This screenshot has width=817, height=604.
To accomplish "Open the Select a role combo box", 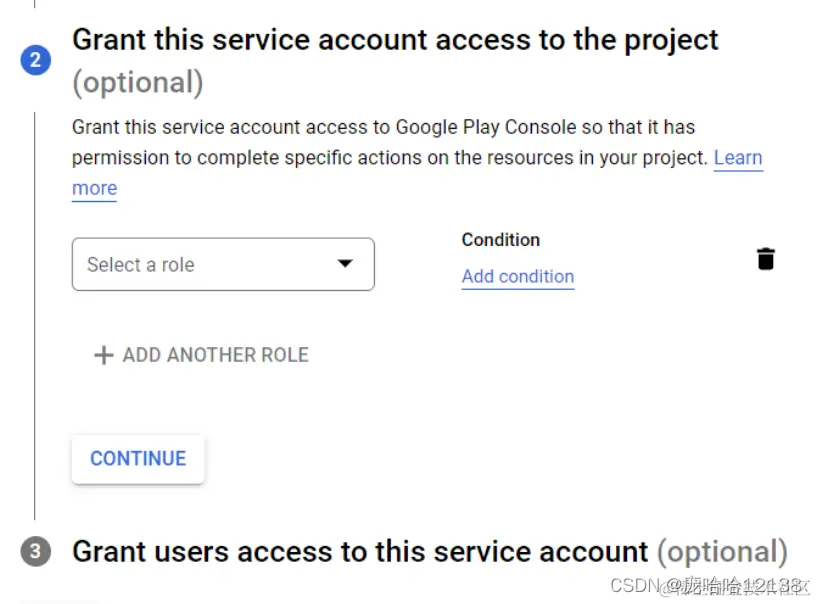I will coord(223,264).
